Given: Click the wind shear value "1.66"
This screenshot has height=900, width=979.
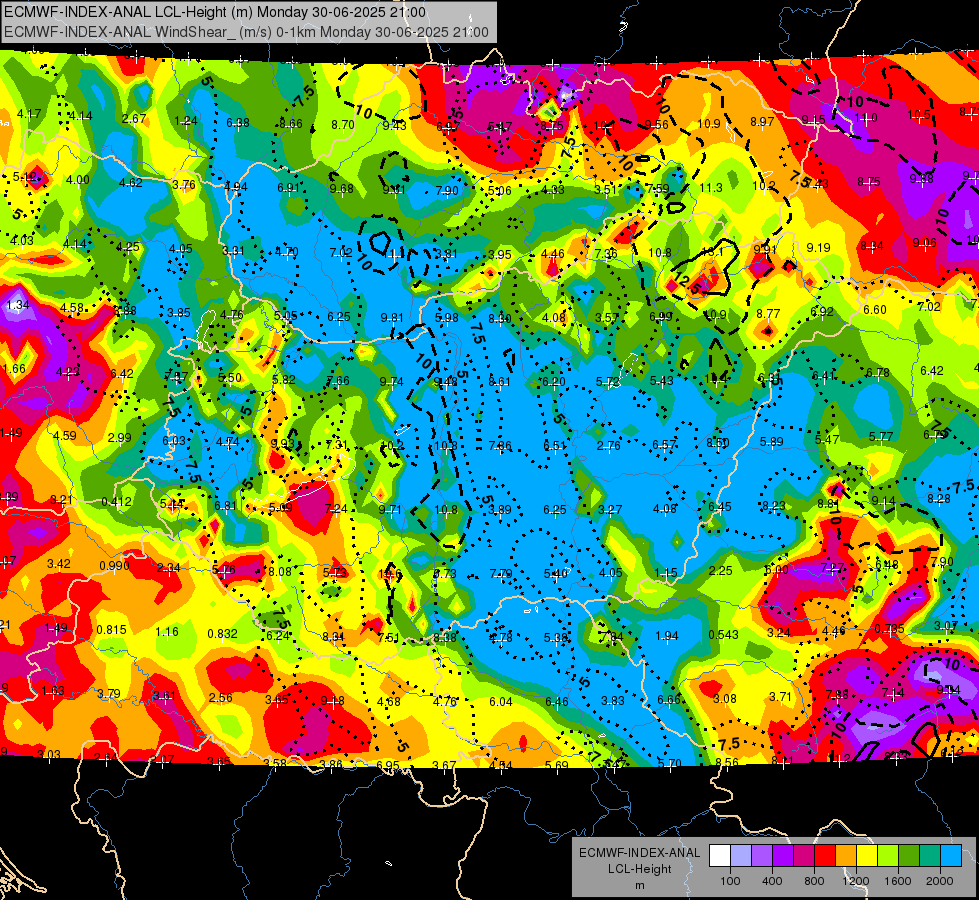Looking at the screenshot, I should coord(14,368).
